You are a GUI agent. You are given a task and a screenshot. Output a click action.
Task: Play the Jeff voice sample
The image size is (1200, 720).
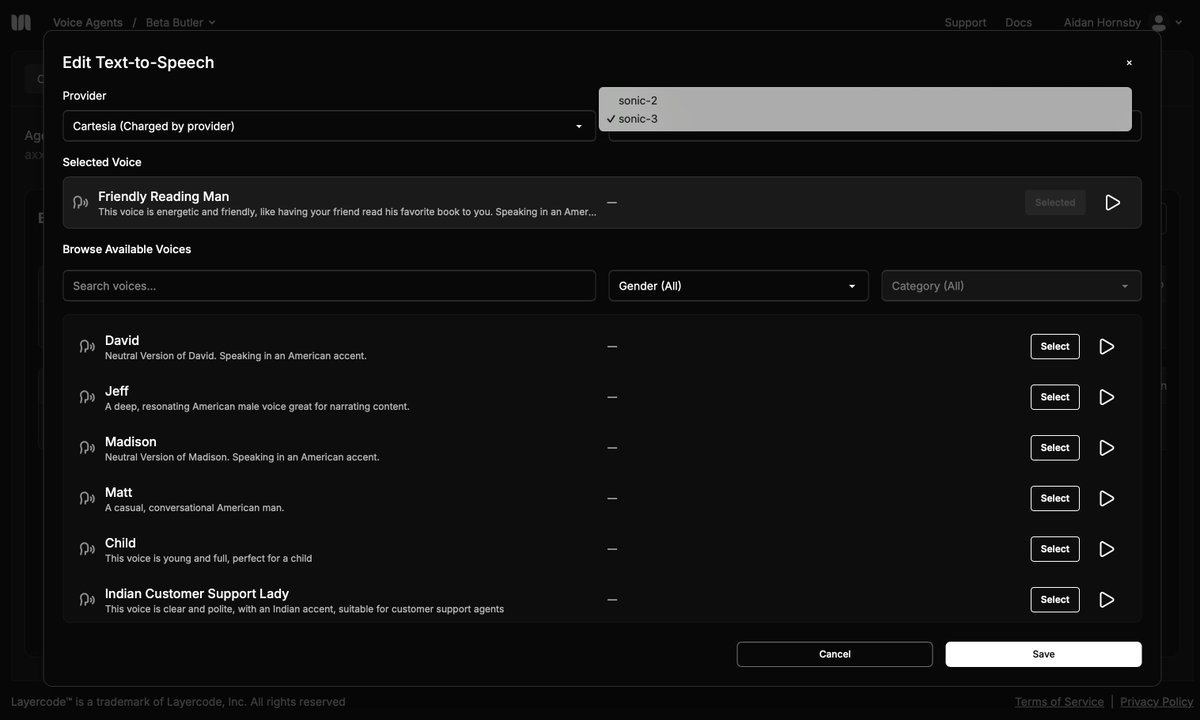click(x=1106, y=397)
